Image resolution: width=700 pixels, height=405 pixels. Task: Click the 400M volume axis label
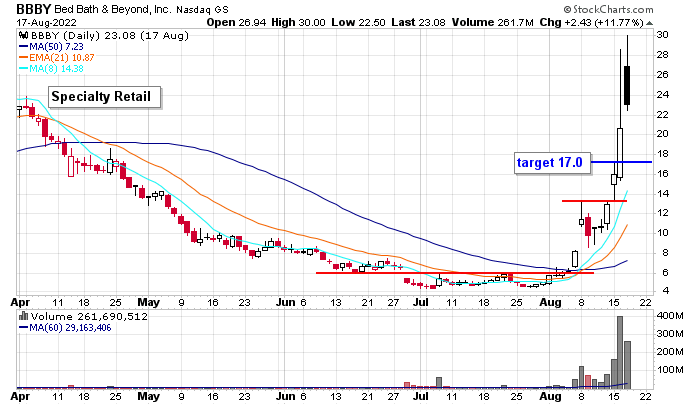670,316
